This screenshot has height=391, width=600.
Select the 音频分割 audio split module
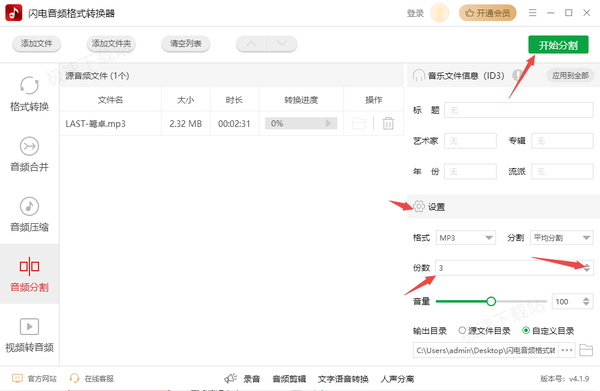[x=29, y=274]
